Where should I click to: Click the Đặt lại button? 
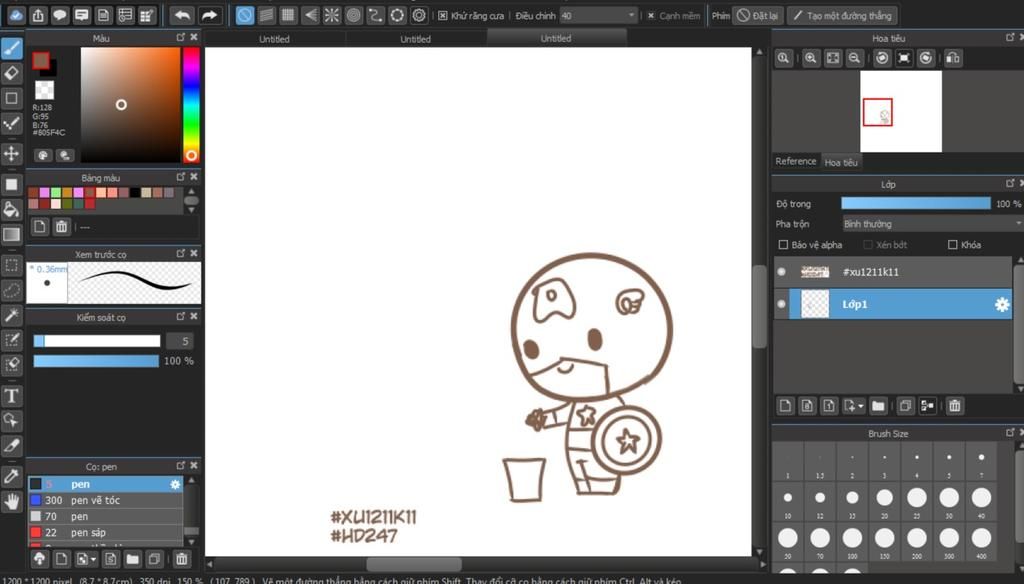(x=758, y=16)
